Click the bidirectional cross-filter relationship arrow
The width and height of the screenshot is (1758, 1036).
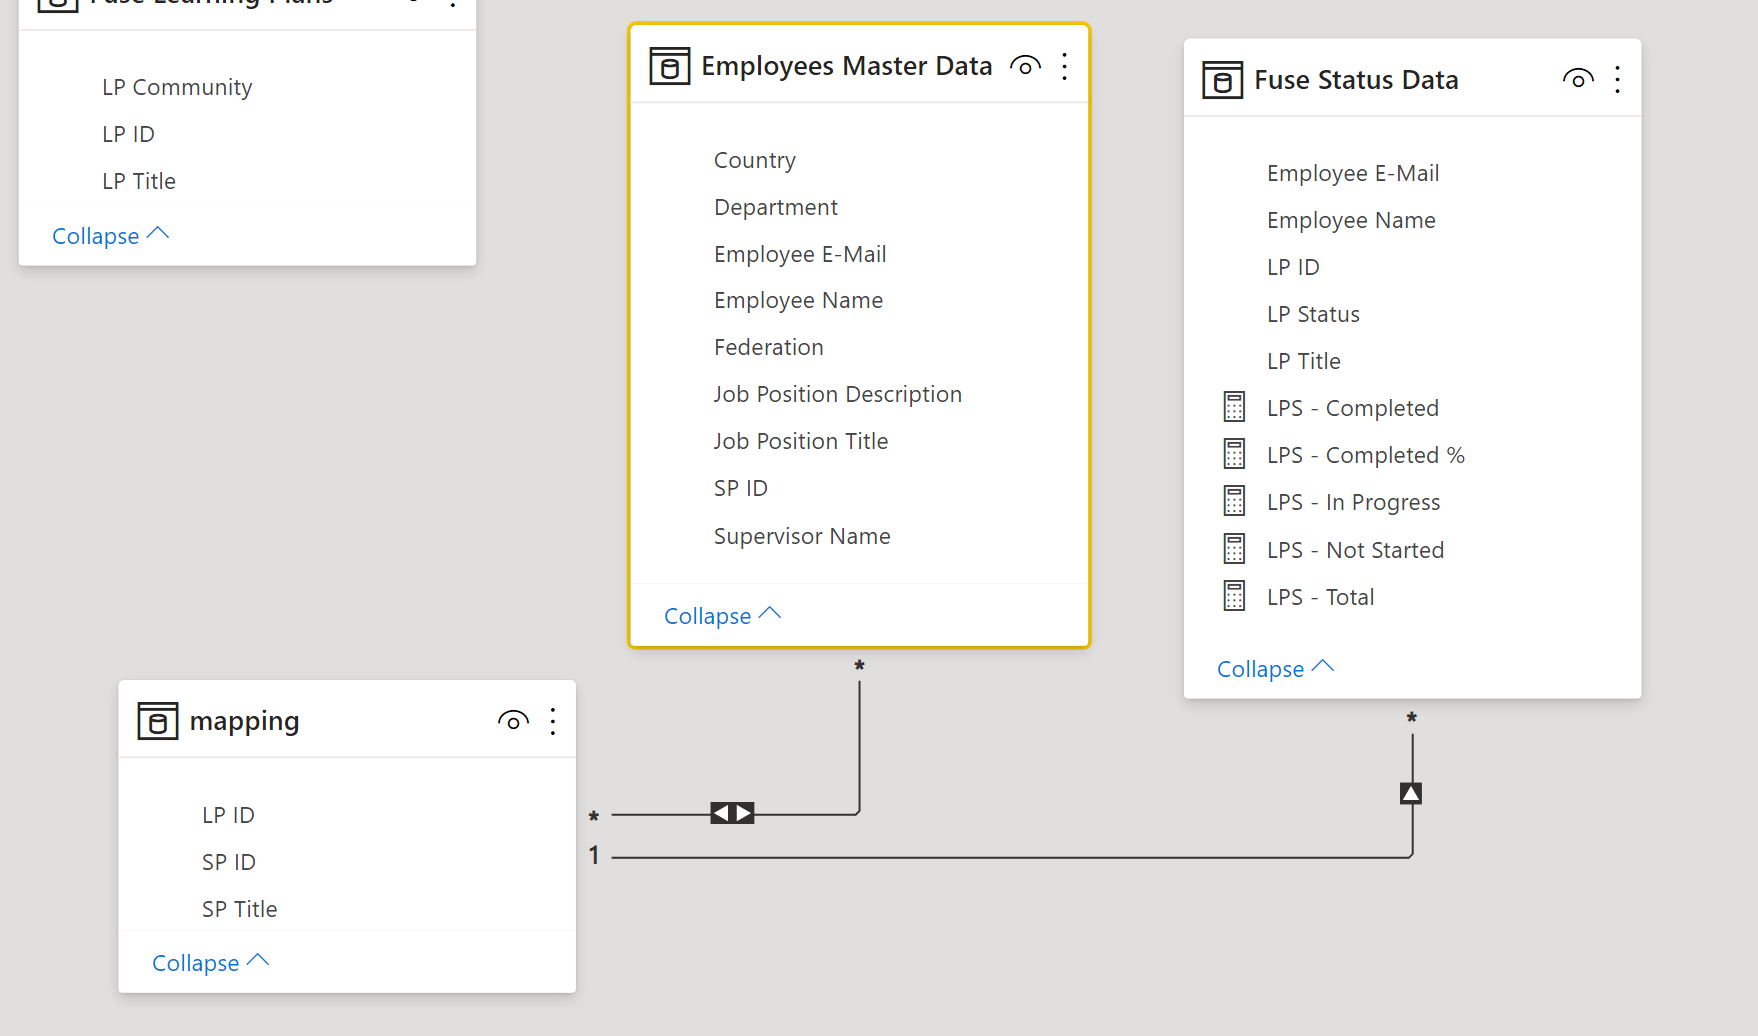[732, 813]
